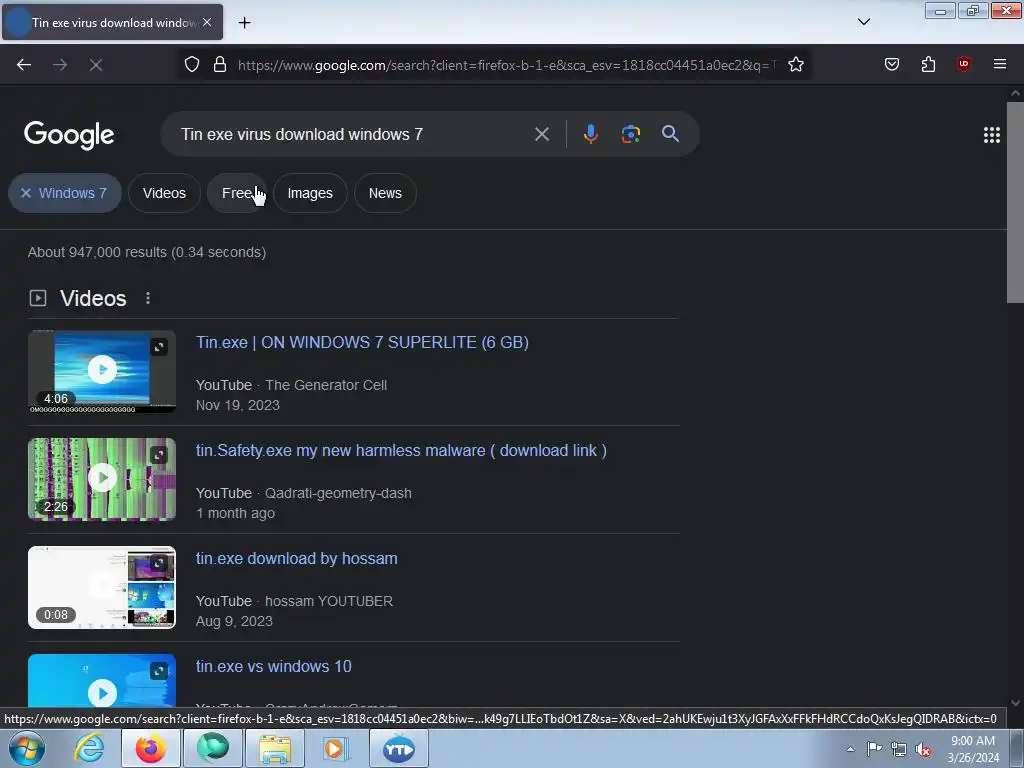Click The Generator Cell channel name
Screen dimensions: 1024x768
tap(326, 385)
